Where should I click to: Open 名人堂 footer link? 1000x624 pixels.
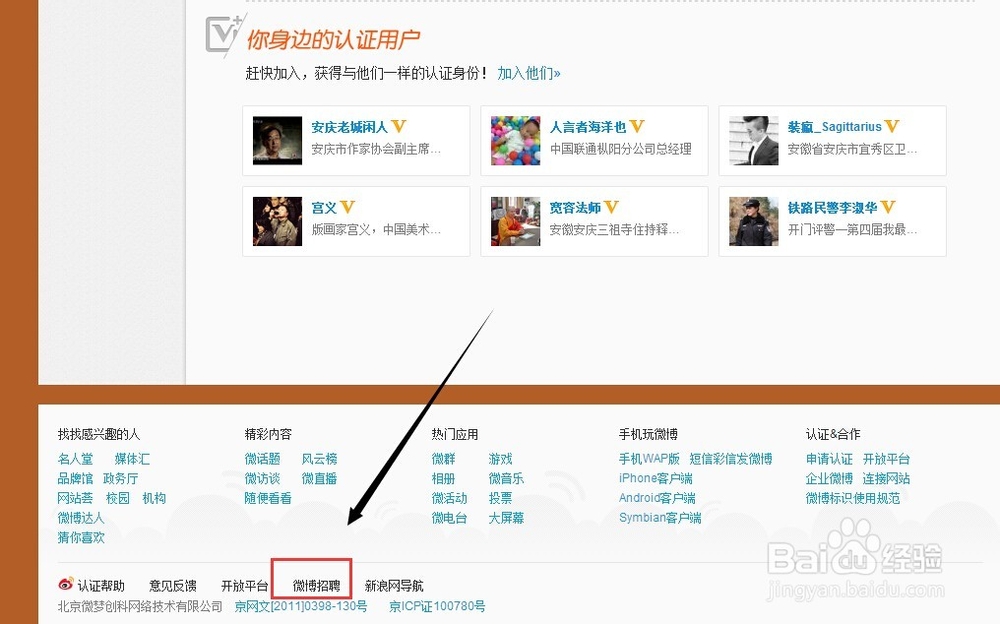[75, 459]
